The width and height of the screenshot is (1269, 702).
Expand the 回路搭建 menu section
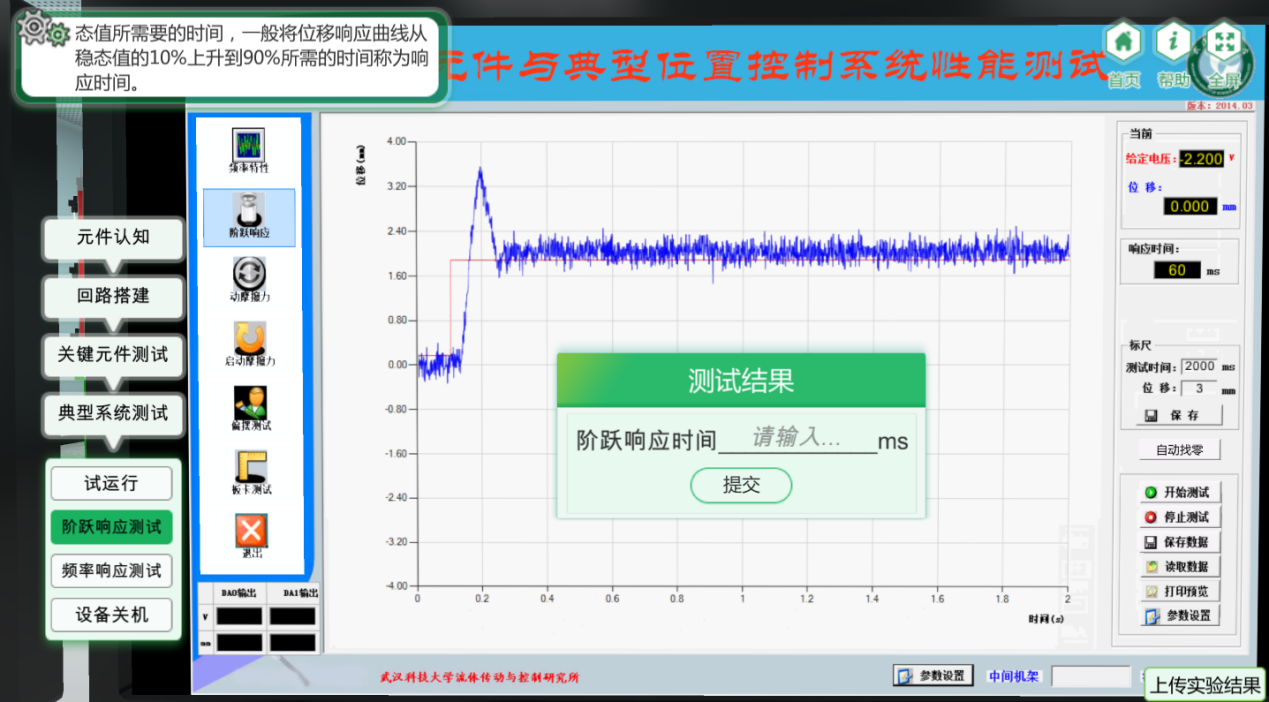(x=113, y=295)
